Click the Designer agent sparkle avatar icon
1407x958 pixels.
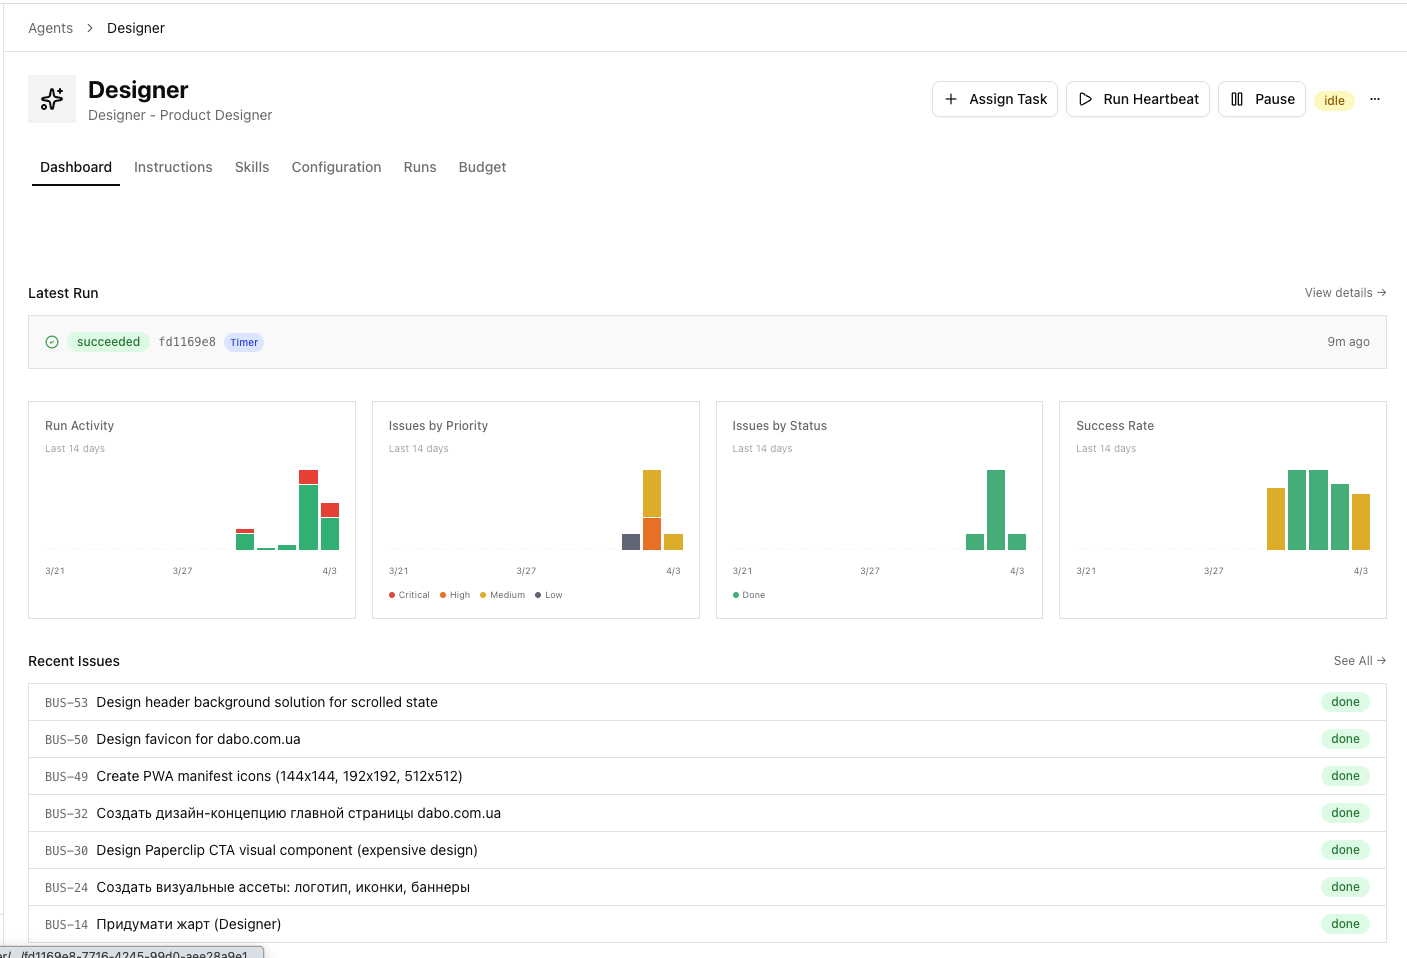tap(51, 99)
